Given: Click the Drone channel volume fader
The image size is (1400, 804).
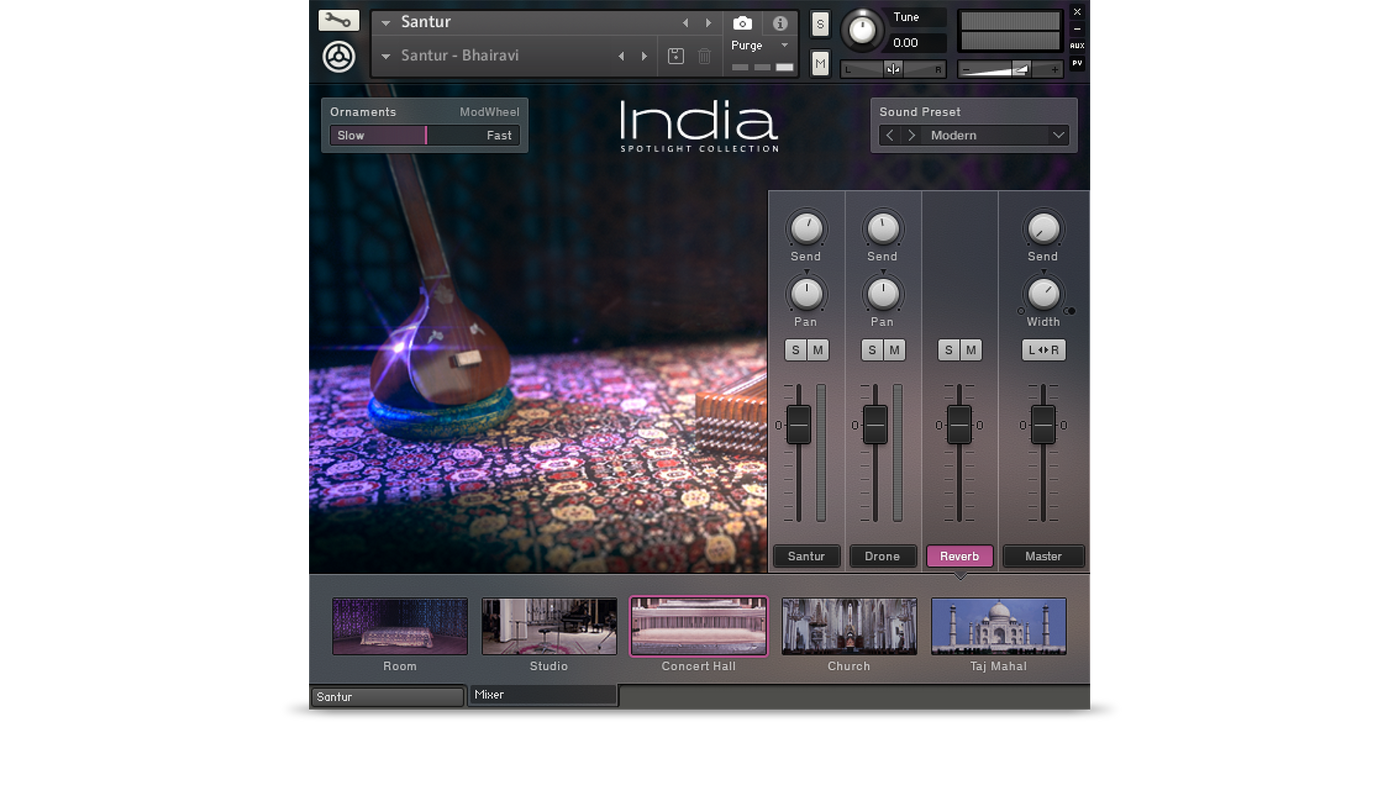Looking at the screenshot, I should pyautogui.click(x=875, y=425).
